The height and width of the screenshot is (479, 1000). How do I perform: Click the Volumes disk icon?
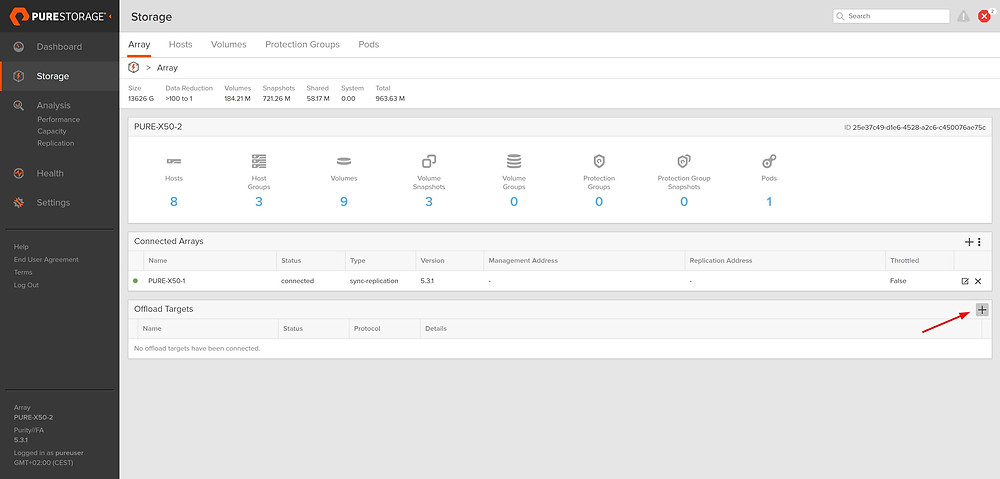[344, 161]
